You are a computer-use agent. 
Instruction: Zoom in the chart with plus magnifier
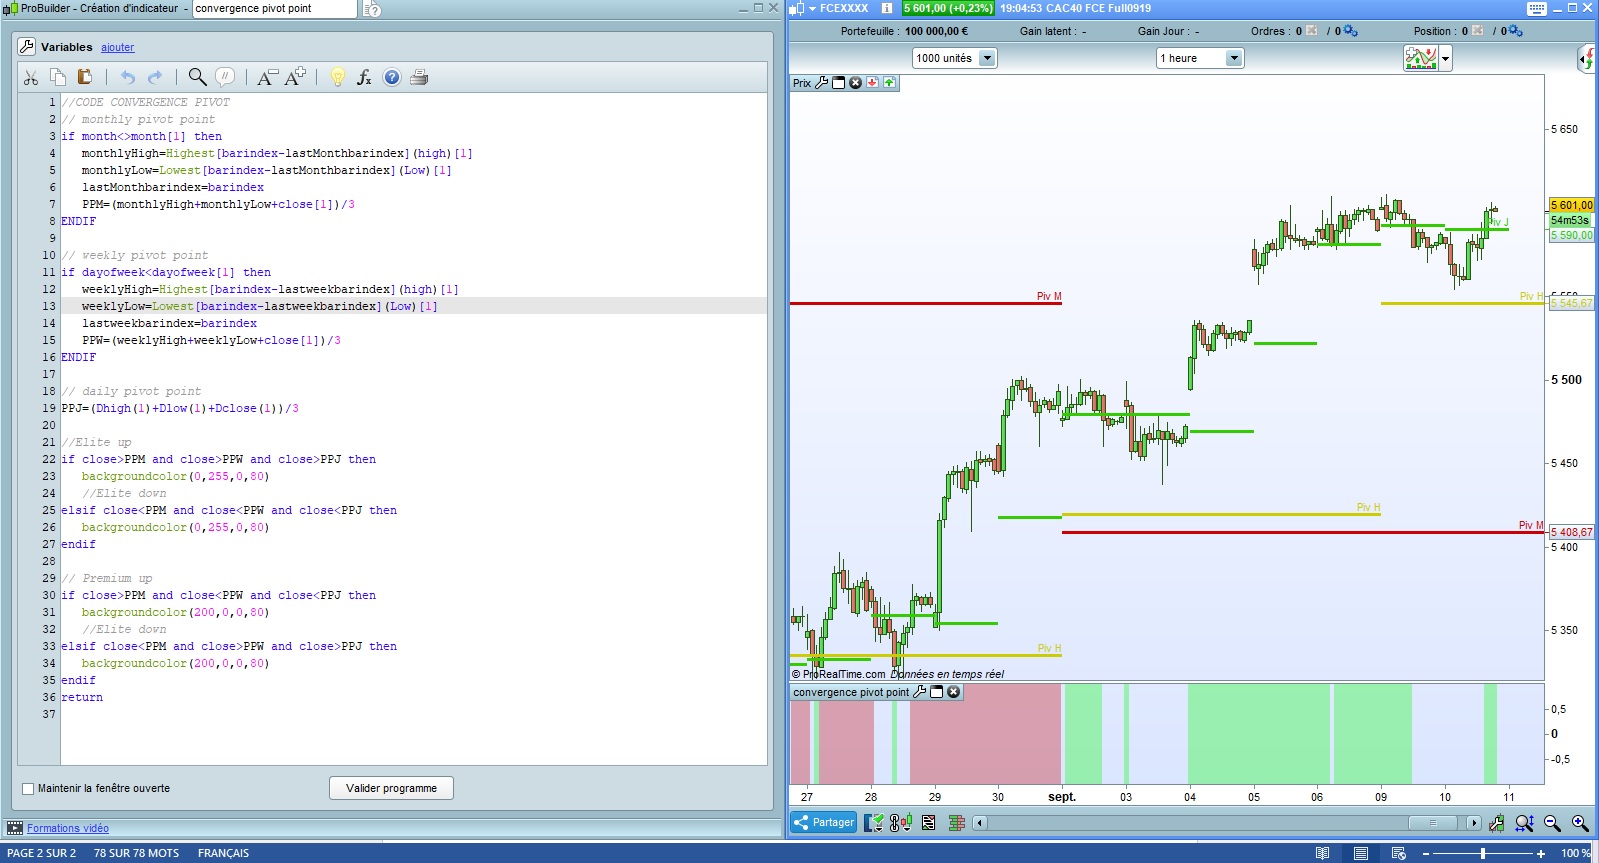coord(1580,823)
